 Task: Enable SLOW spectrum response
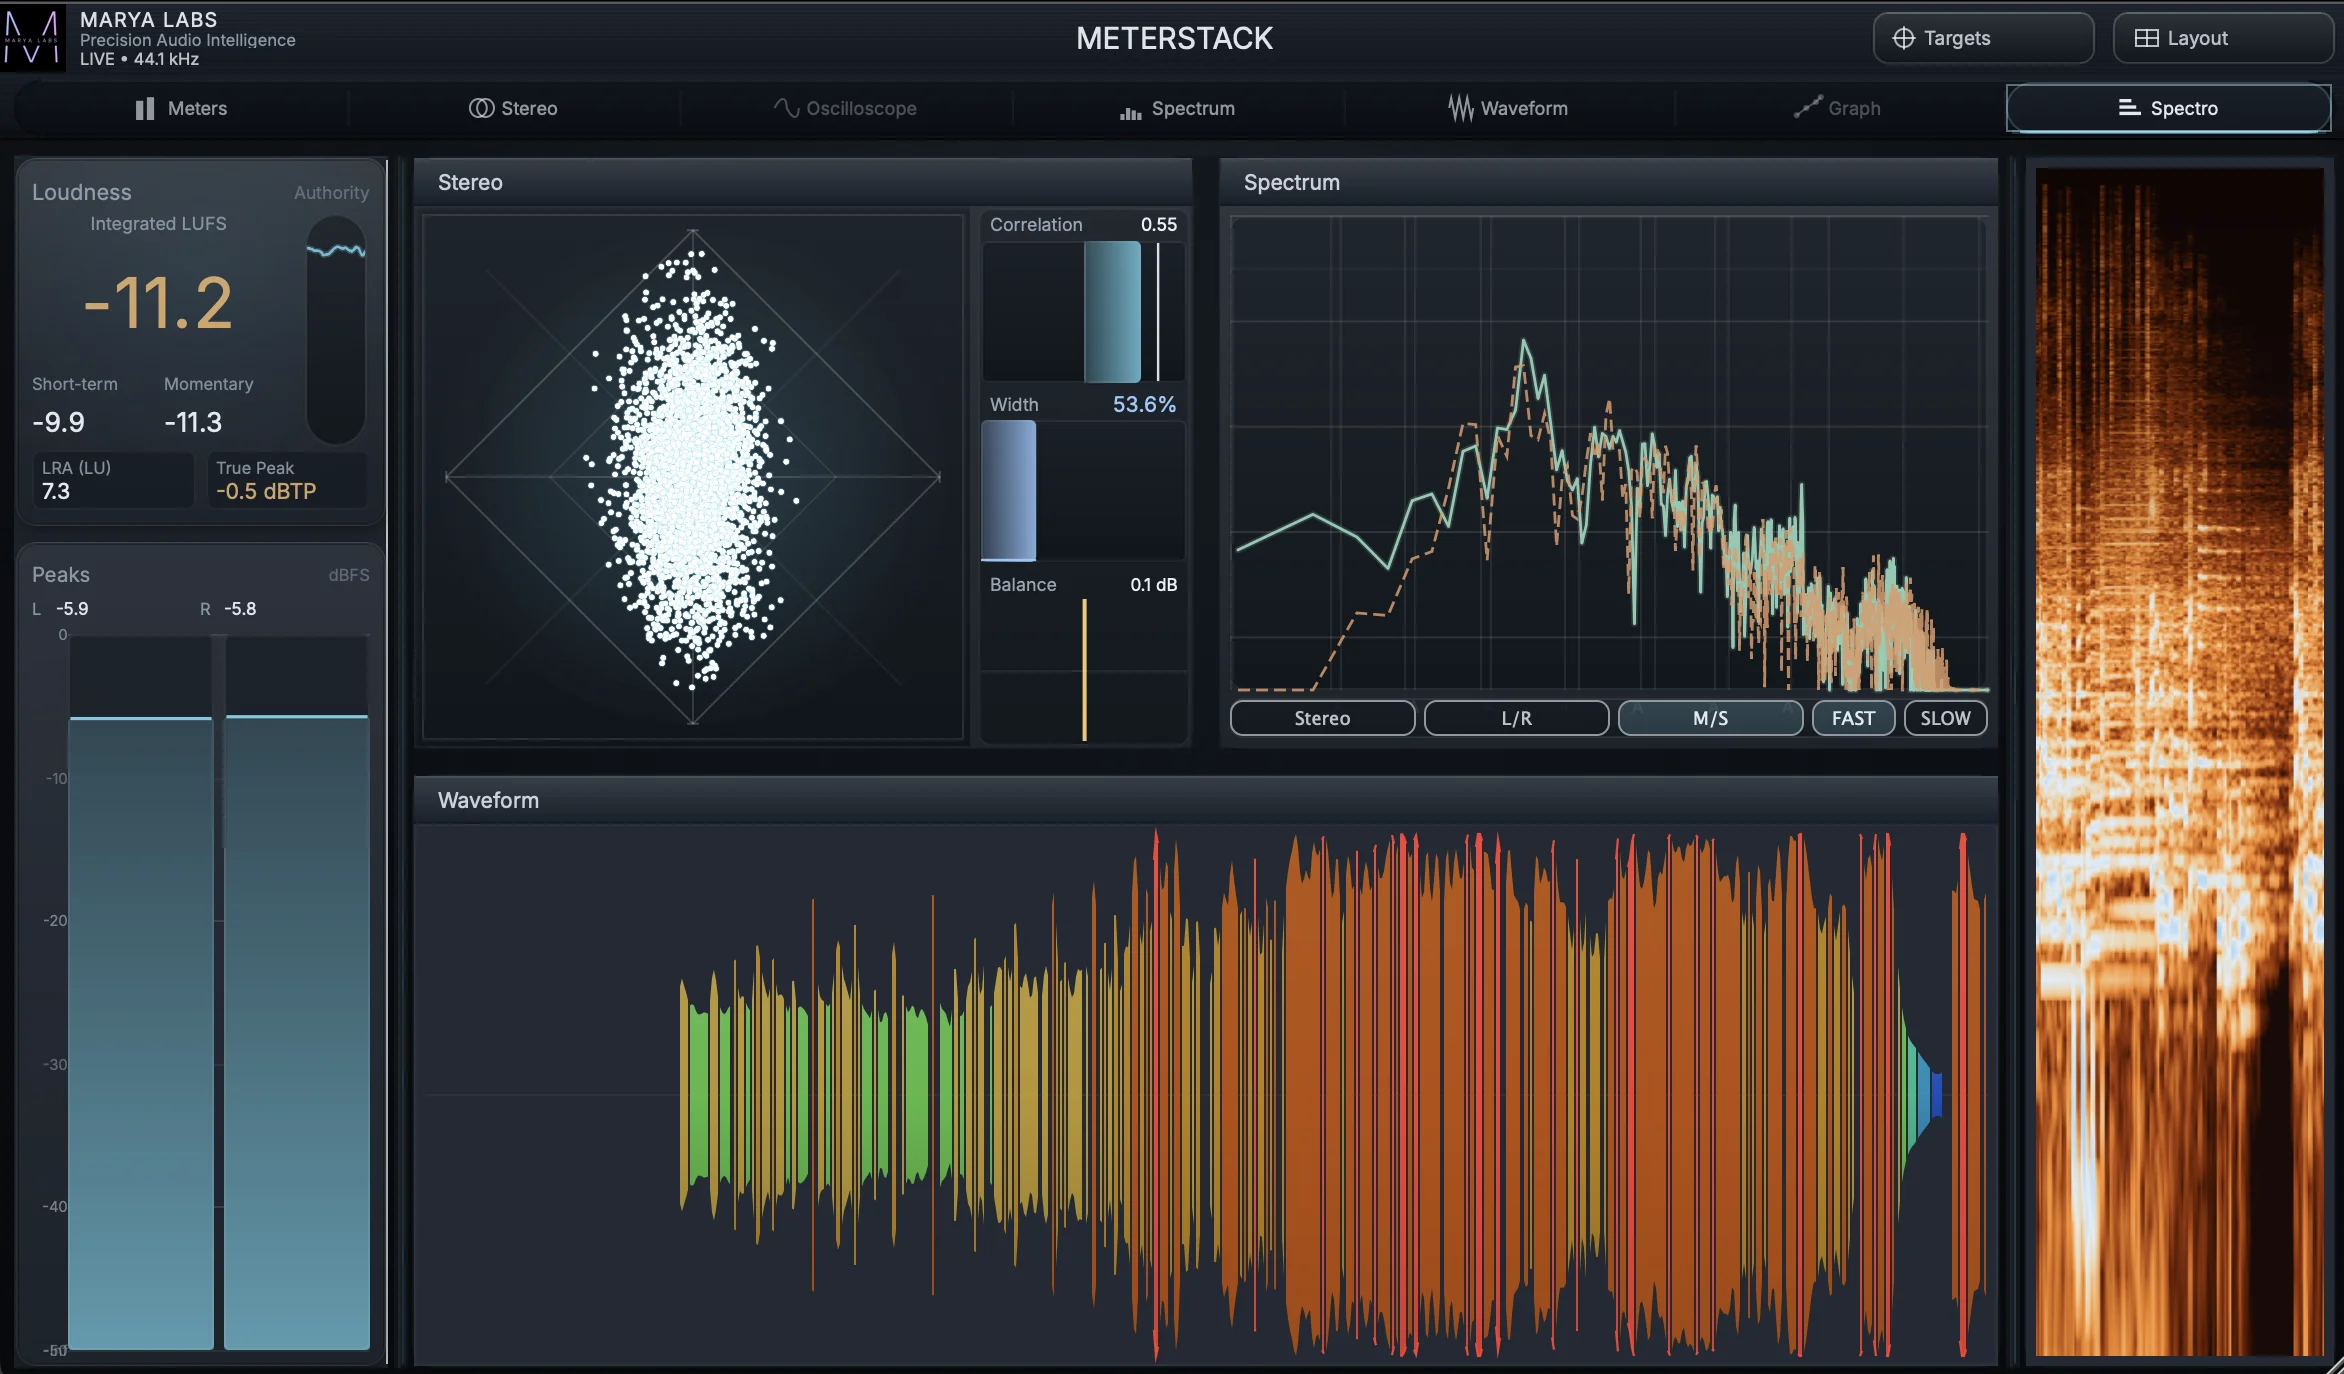(1944, 718)
